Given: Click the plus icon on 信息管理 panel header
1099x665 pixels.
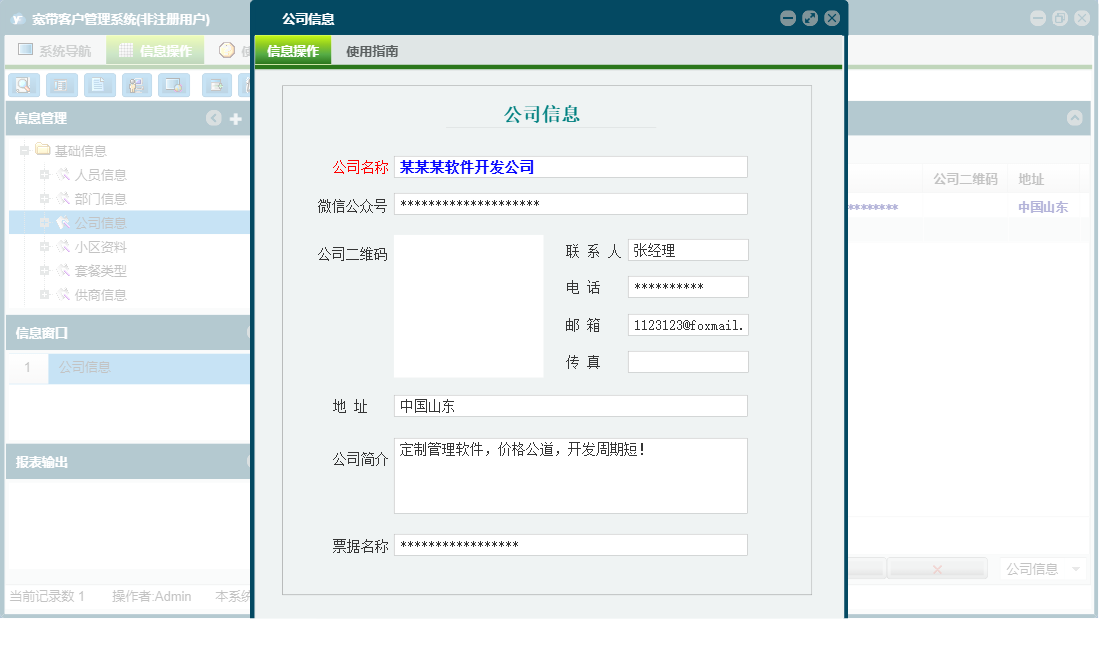Looking at the screenshot, I should point(234,118).
